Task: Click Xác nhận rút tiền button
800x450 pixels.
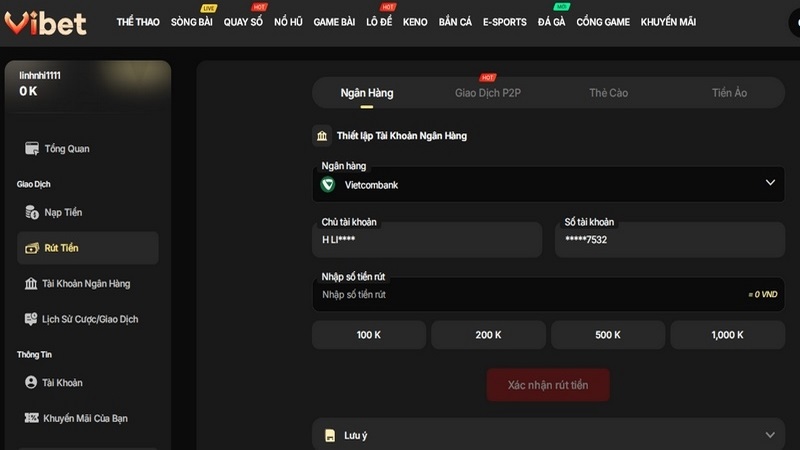Action: pos(548,385)
